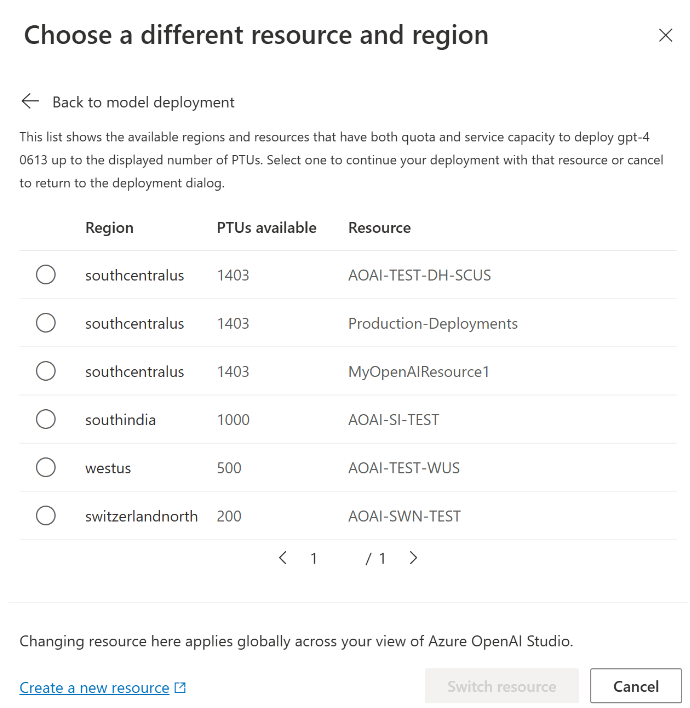Click the back arrow icon
690x708 pixels.
click(x=30, y=101)
